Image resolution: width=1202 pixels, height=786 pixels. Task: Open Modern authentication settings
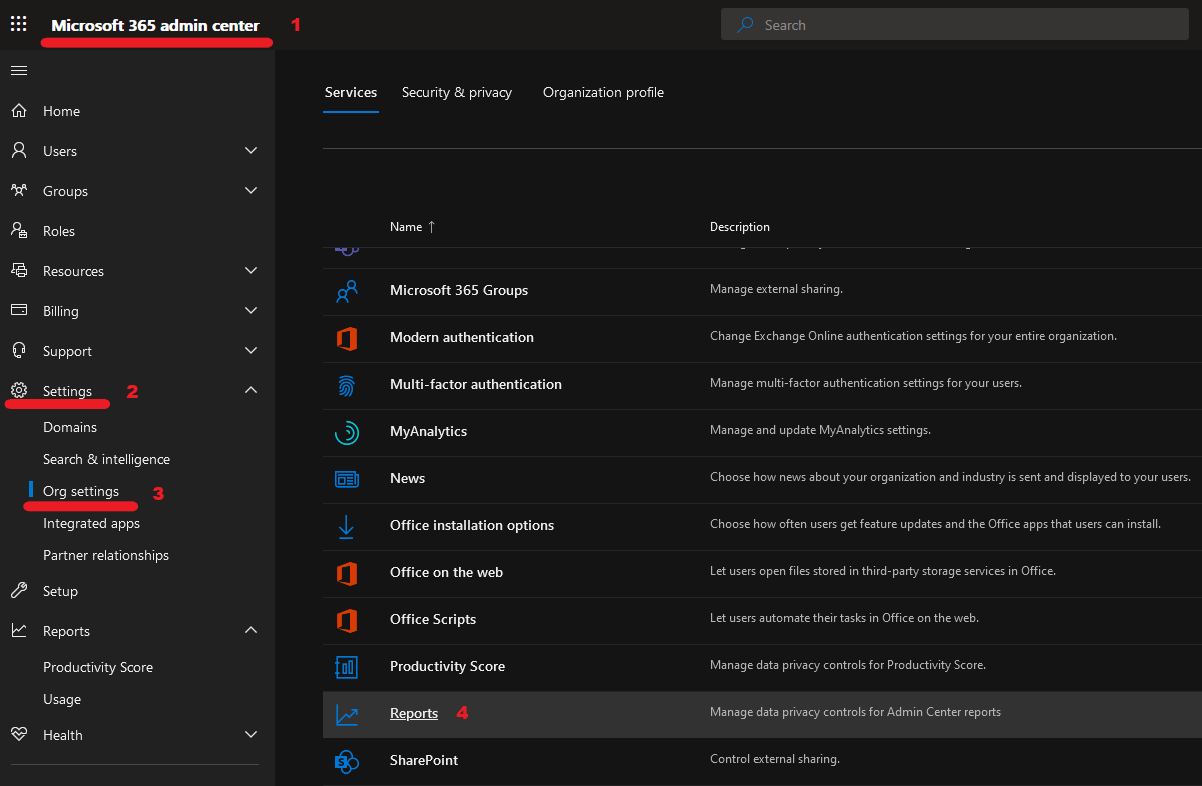tap(462, 337)
